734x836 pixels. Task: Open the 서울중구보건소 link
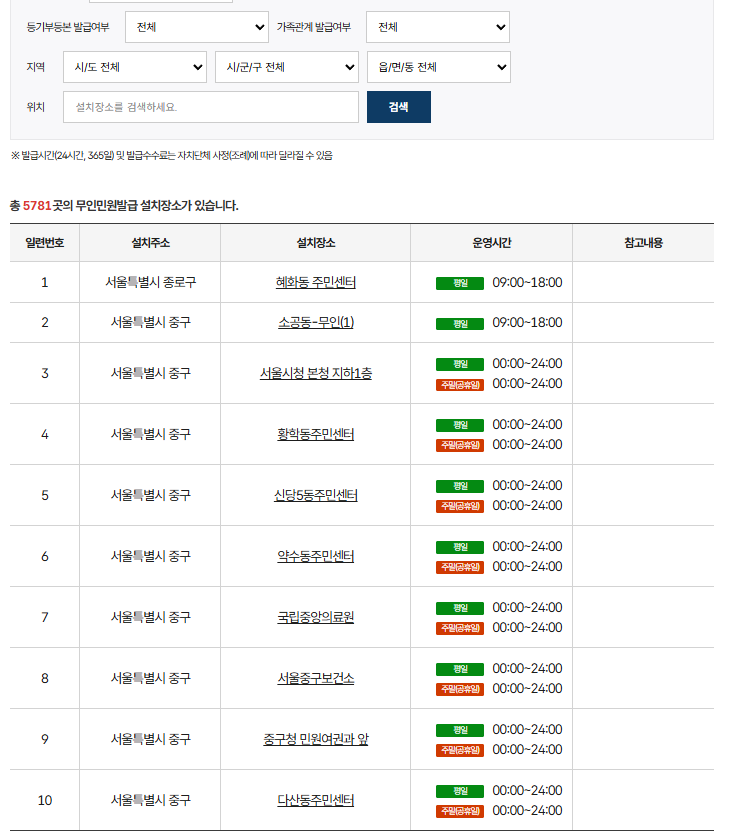[315, 678]
